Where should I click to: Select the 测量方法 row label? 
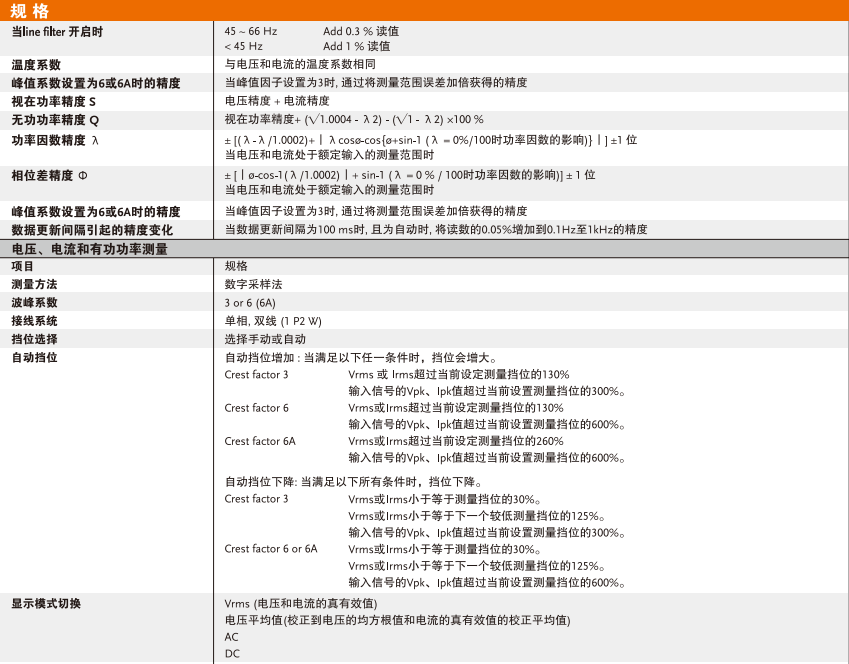coord(35,285)
